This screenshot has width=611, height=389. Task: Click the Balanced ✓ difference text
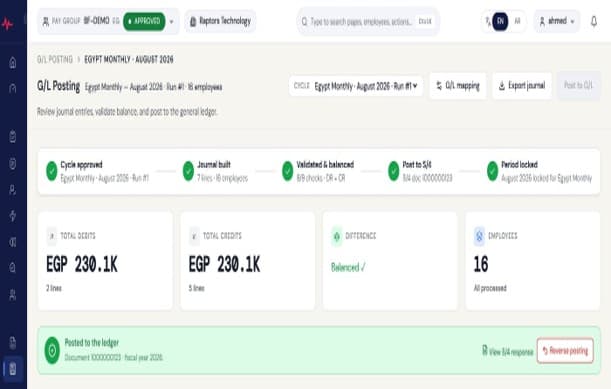click(x=348, y=267)
